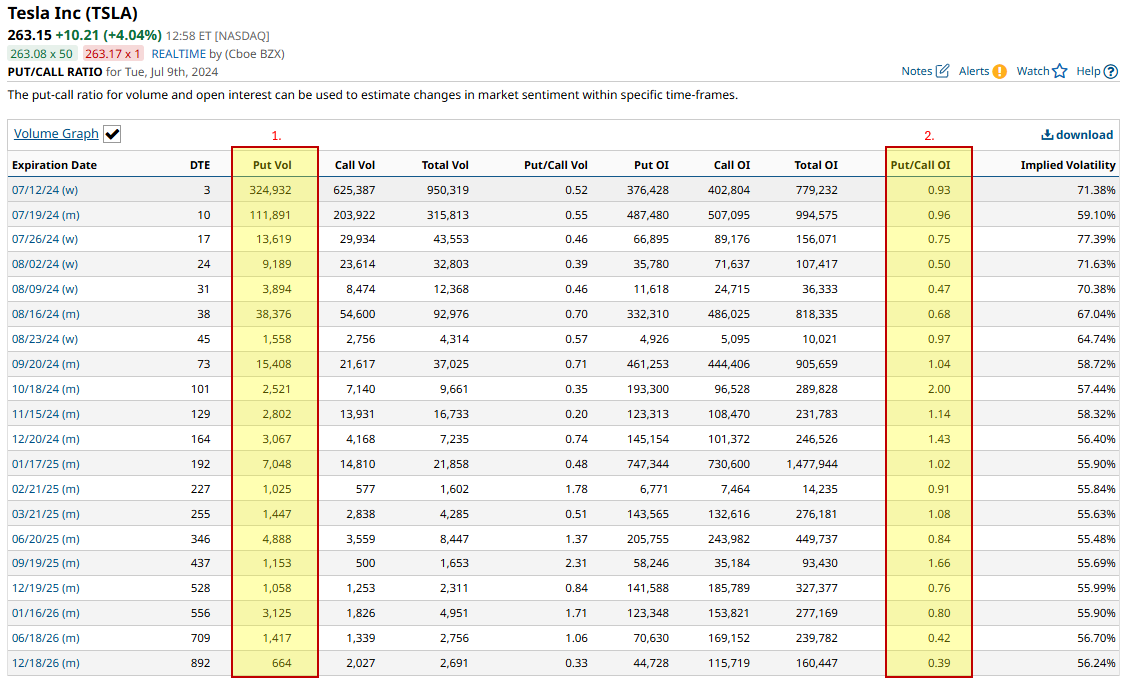1125x683 pixels.
Task: Click the Help link
Action: tap(1088, 71)
